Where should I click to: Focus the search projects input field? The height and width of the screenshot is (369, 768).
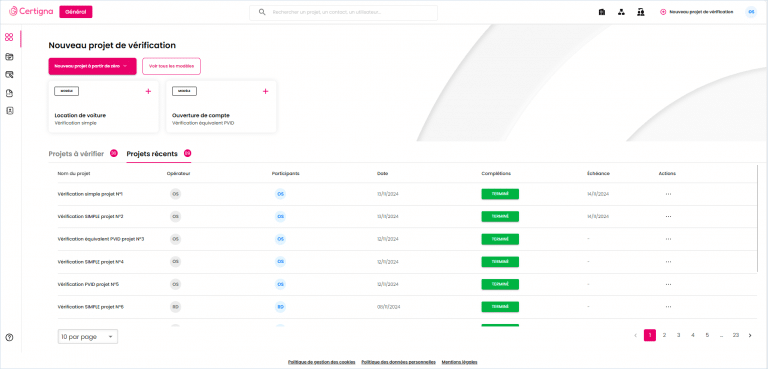point(343,12)
